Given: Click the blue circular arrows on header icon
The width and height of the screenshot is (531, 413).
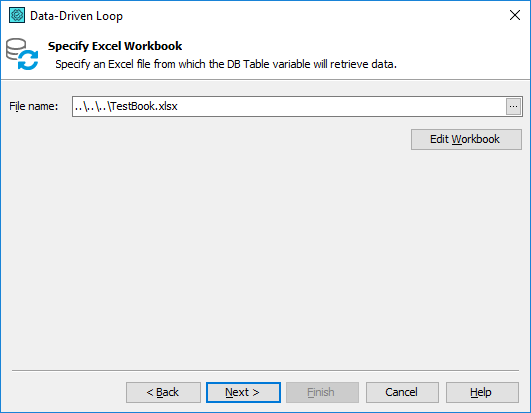Looking at the screenshot, I should point(28,60).
